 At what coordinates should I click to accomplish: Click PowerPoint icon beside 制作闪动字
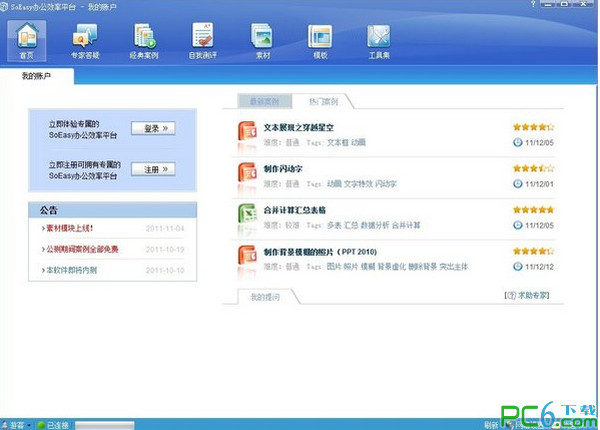point(248,173)
